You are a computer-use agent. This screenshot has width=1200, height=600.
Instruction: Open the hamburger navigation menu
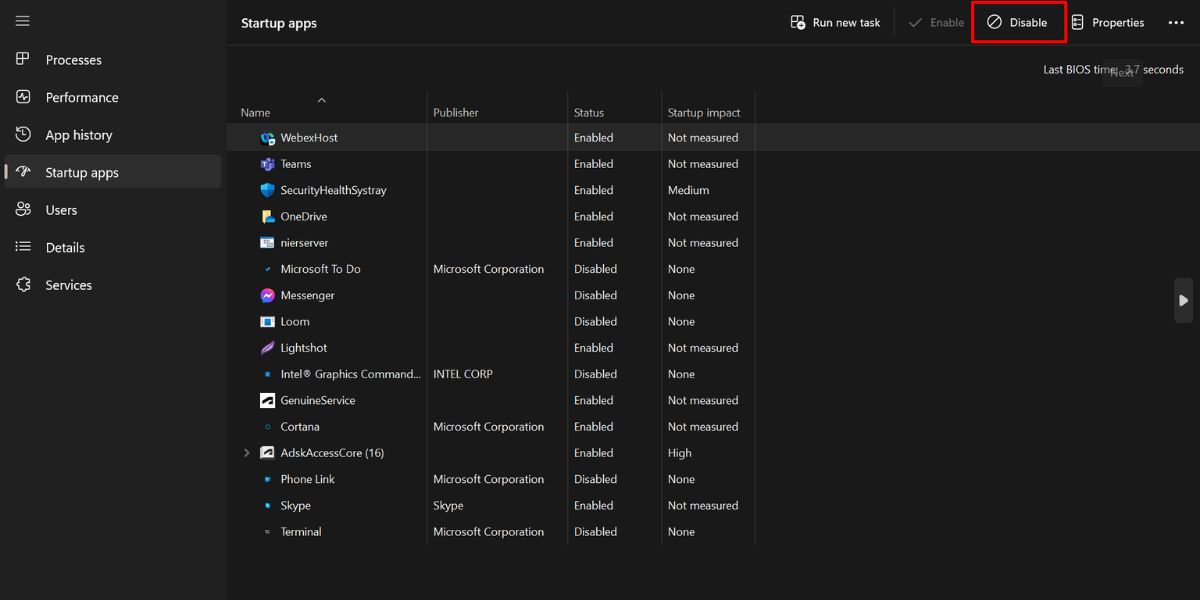[22, 20]
